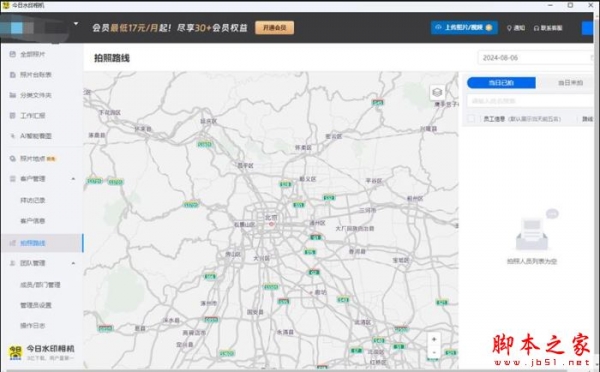Screen dimensions: 600x372
Task: Click the 拍照人员列表为空 empty-list message
Action: [532, 261]
